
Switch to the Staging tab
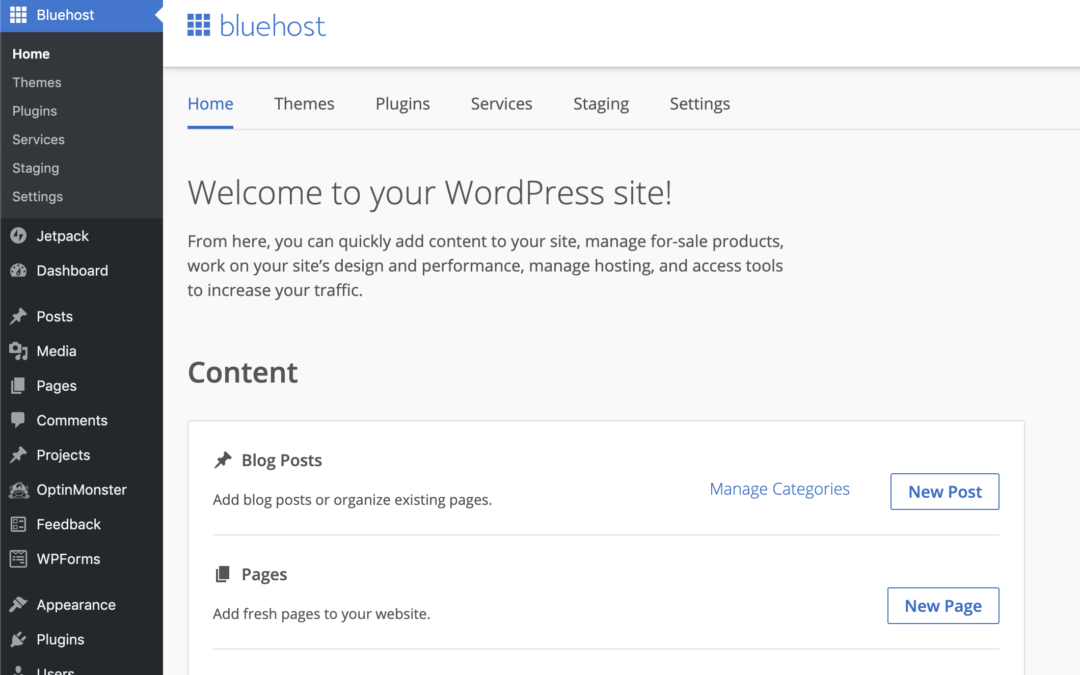coord(601,103)
